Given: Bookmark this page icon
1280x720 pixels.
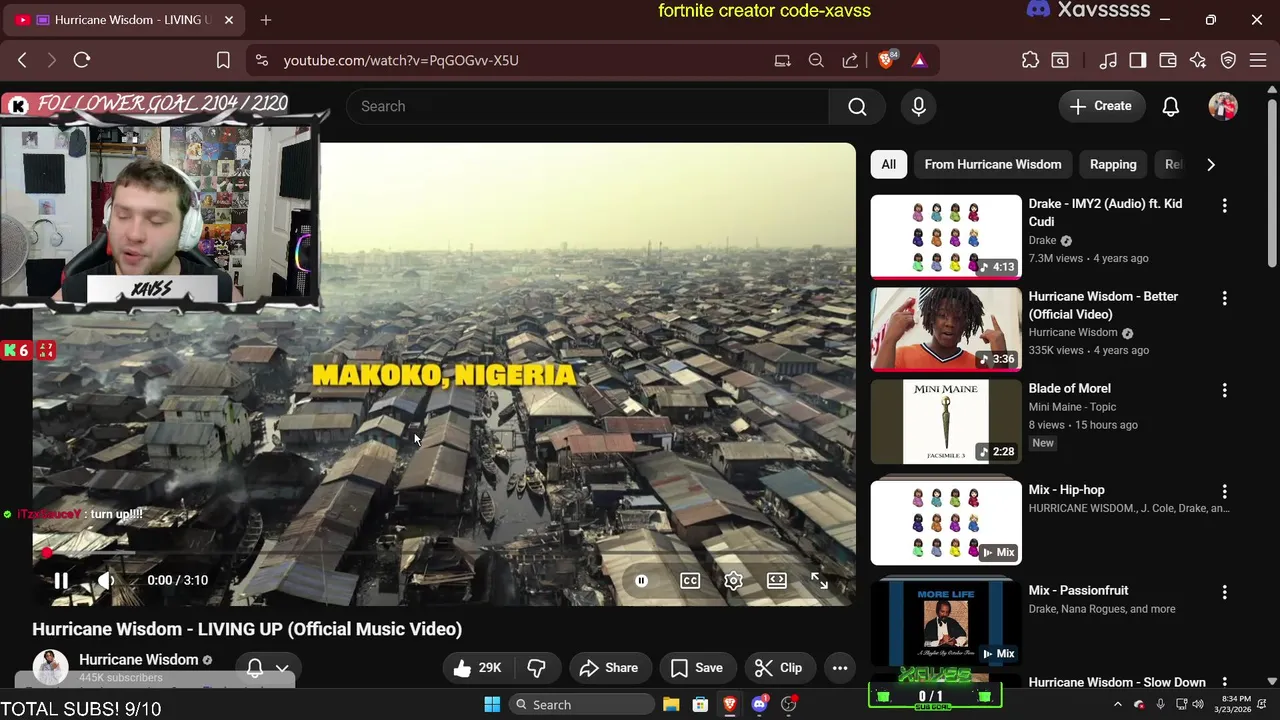Looking at the screenshot, I should [223, 60].
